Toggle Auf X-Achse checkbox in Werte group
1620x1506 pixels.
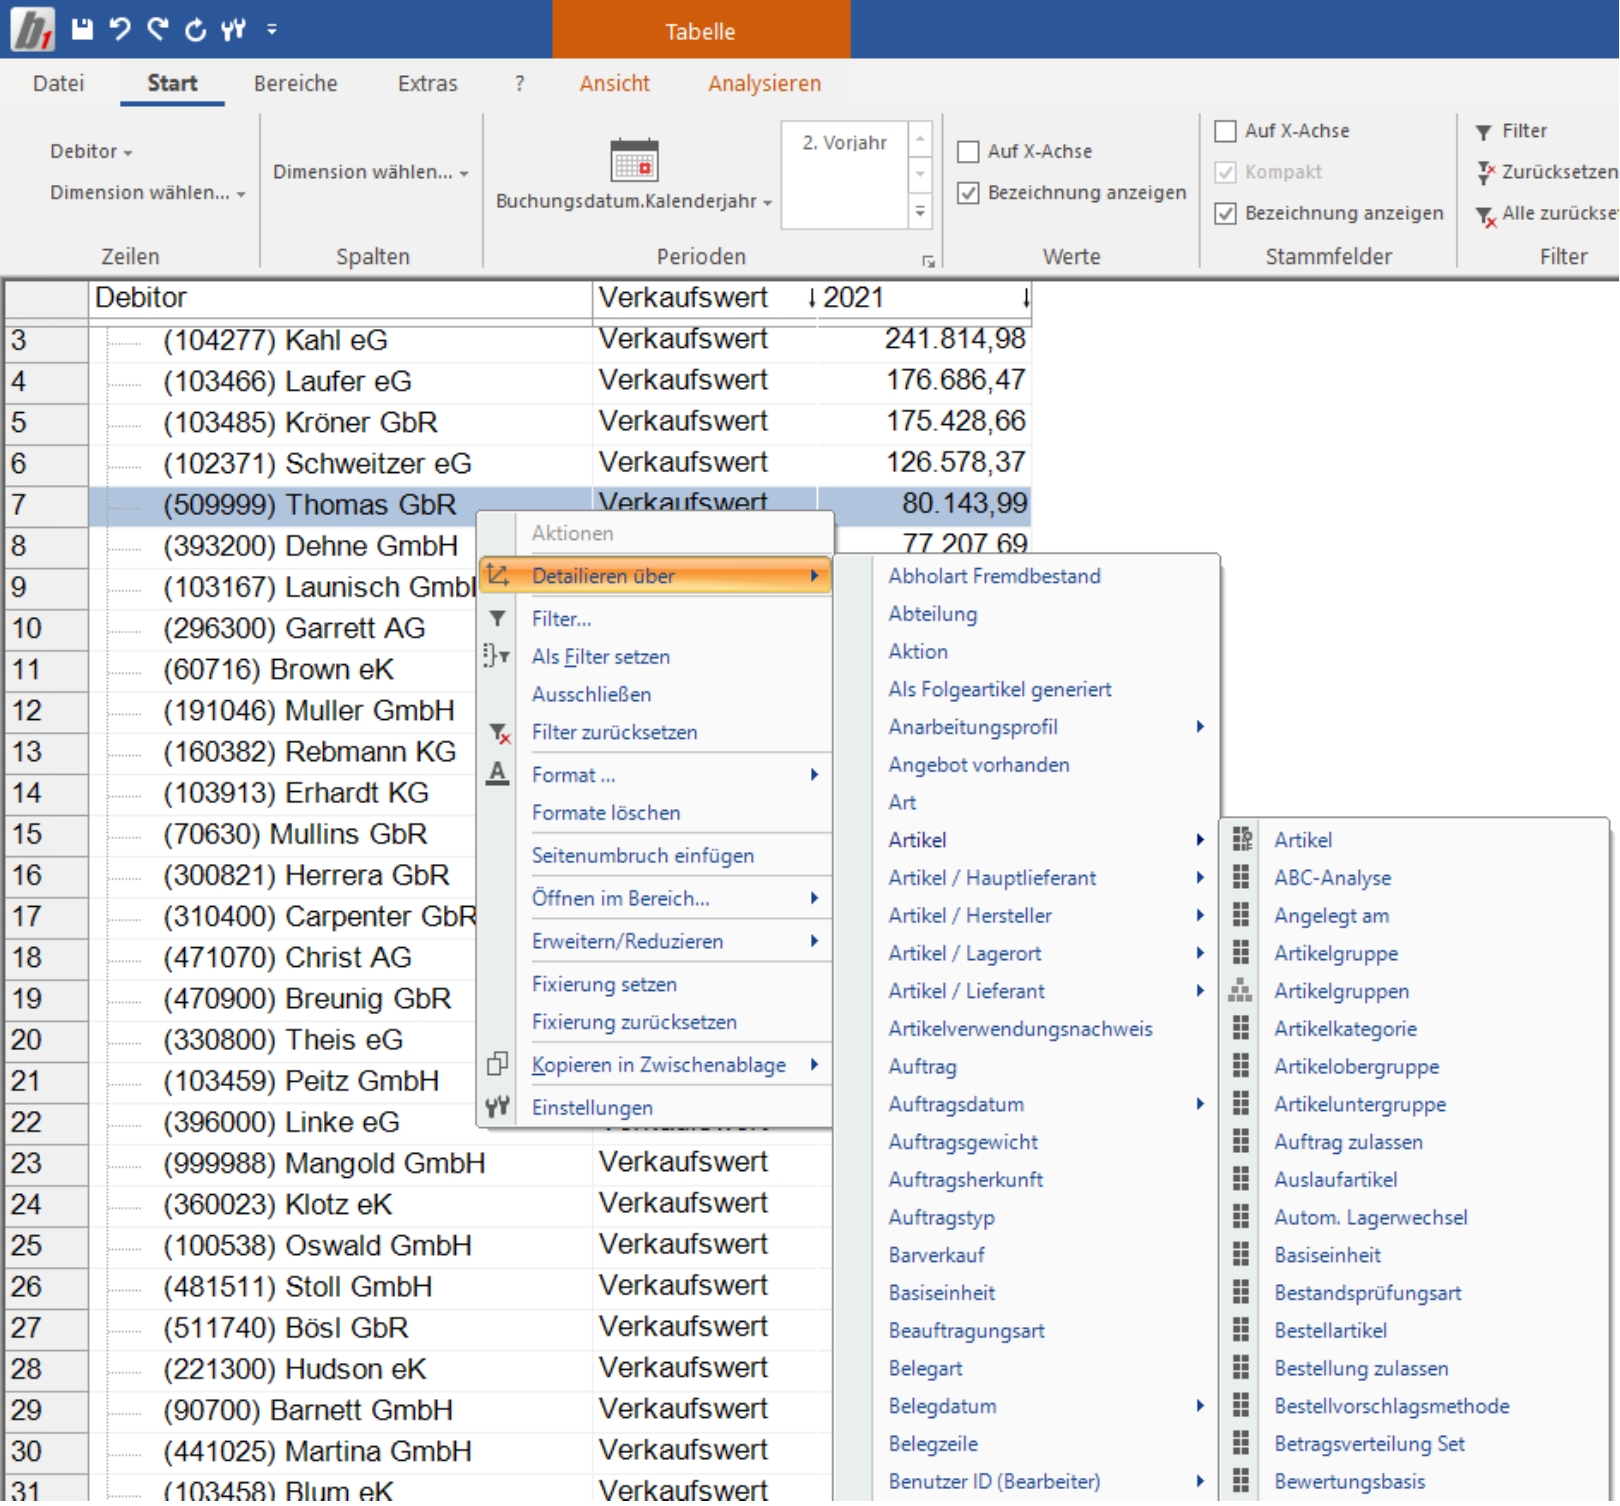[x=968, y=152]
